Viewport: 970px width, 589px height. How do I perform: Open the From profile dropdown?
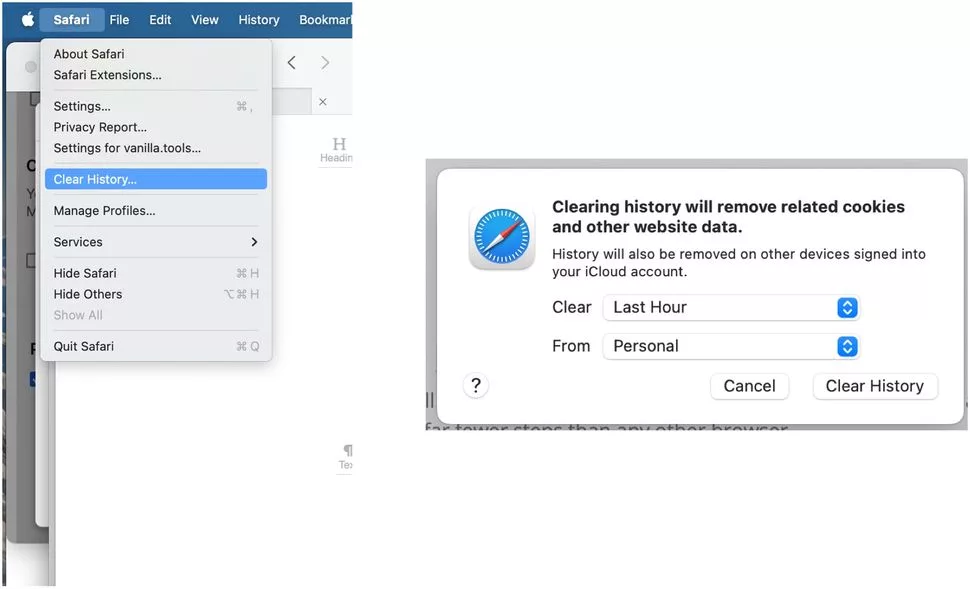tap(731, 346)
